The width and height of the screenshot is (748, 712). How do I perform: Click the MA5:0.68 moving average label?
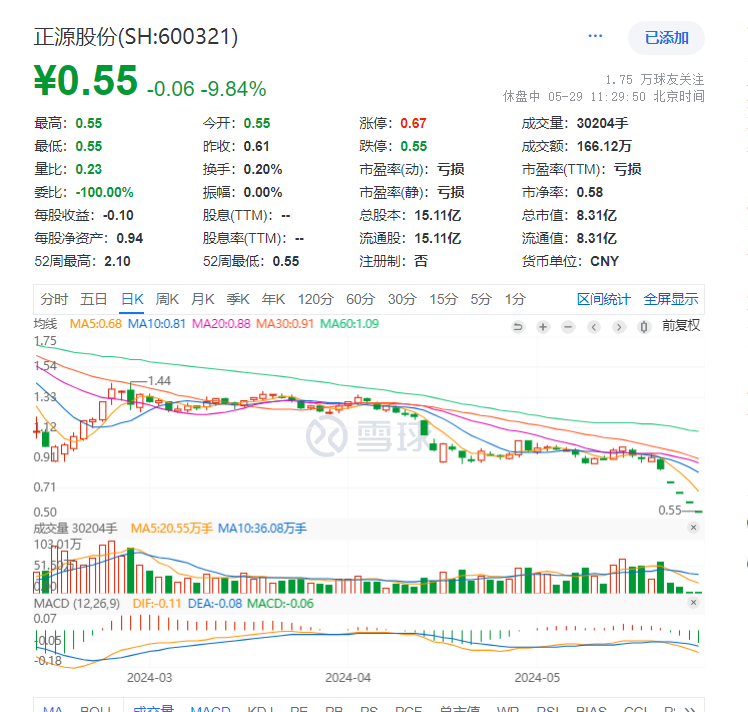pos(95,324)
